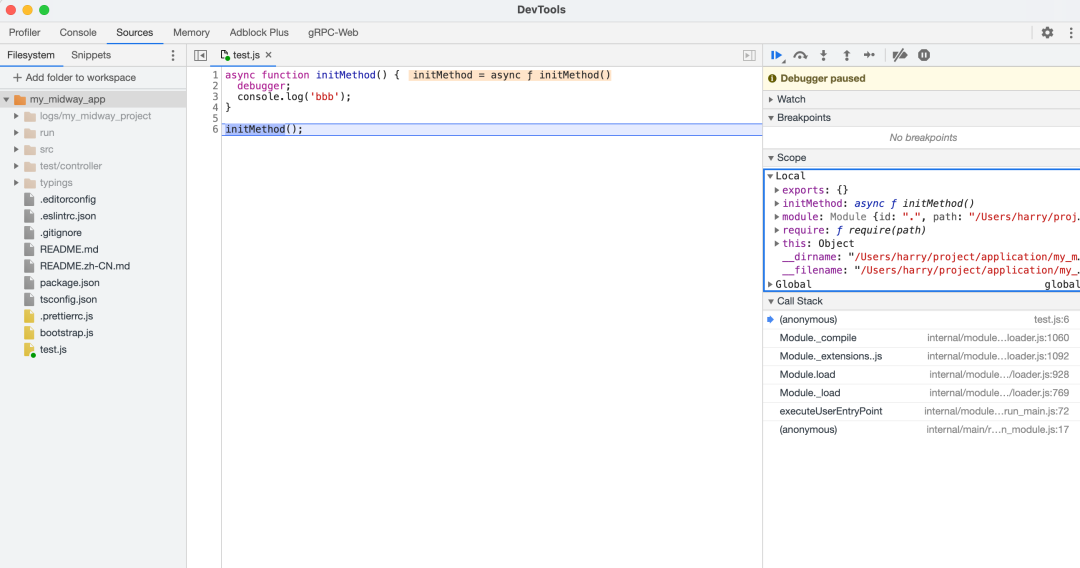This screenshot has height=568, width=1080.
Task: Open the navigator three-dot menu
Action: pos(173,56)
